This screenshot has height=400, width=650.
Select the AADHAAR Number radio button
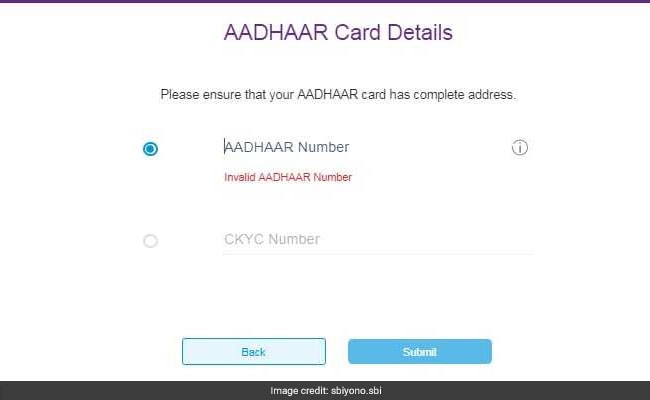point(150,149)
